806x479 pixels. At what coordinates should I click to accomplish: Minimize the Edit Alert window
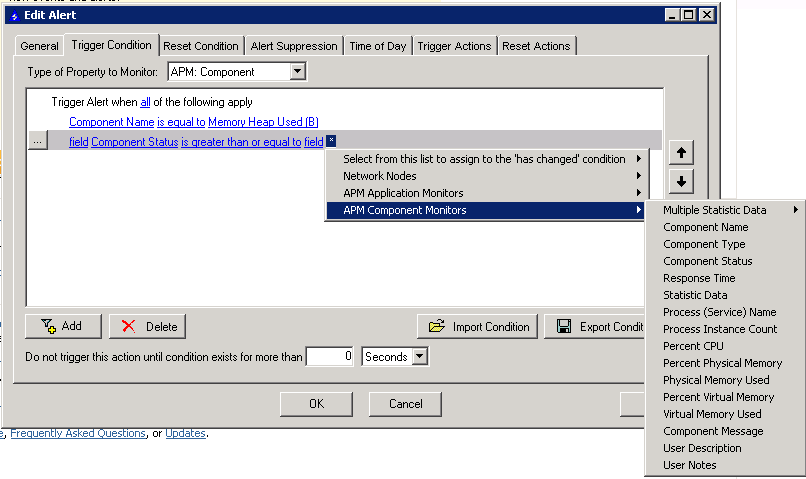click(672, 15)
